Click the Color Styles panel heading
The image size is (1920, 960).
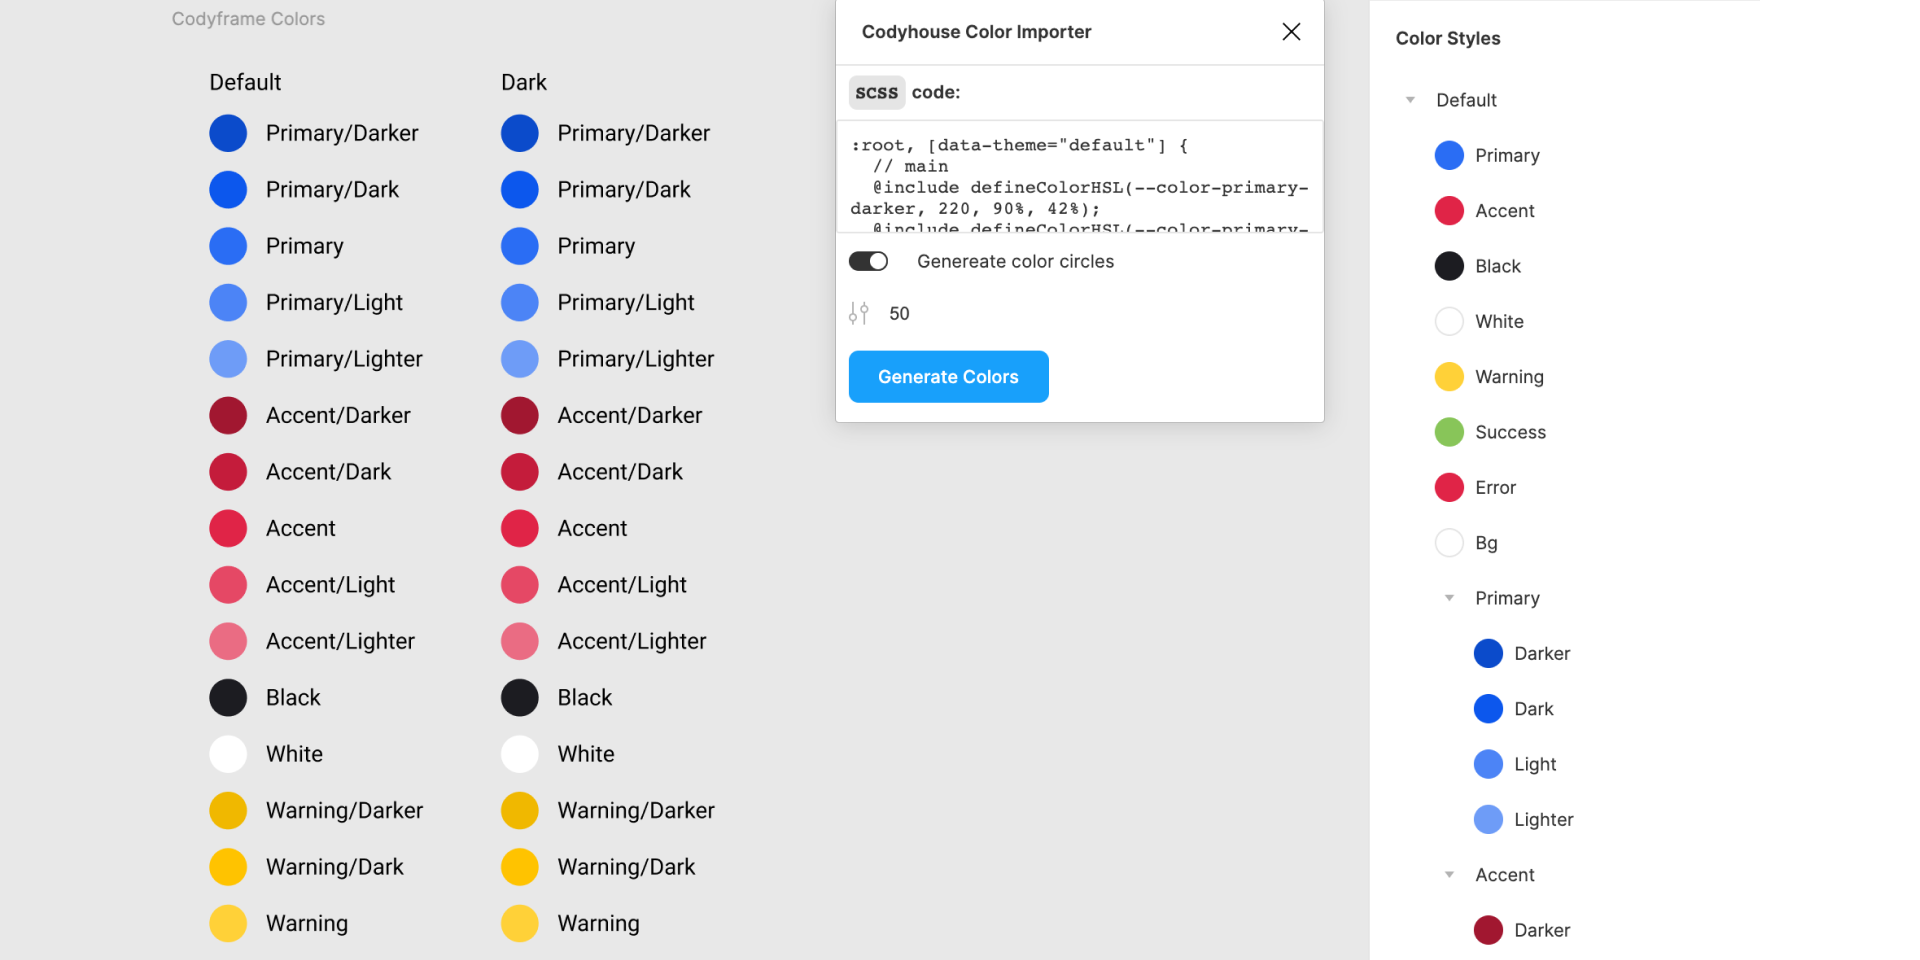click(x=1448, y=38)
